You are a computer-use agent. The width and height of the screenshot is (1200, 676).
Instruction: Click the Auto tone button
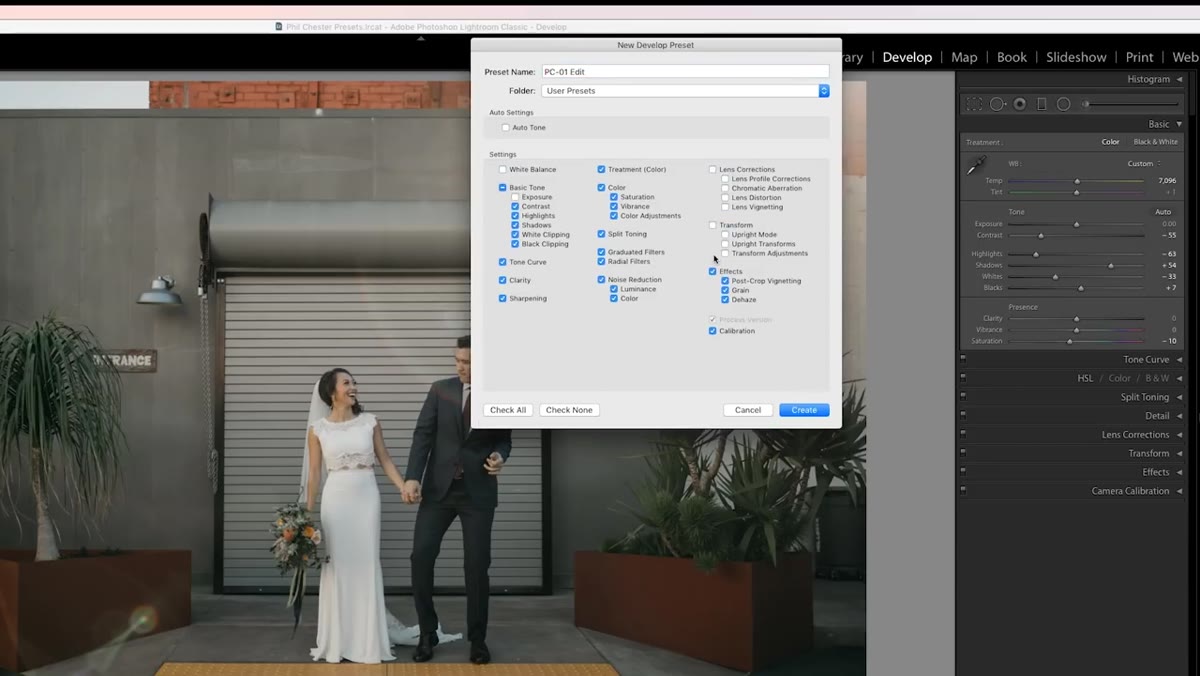1163,212
